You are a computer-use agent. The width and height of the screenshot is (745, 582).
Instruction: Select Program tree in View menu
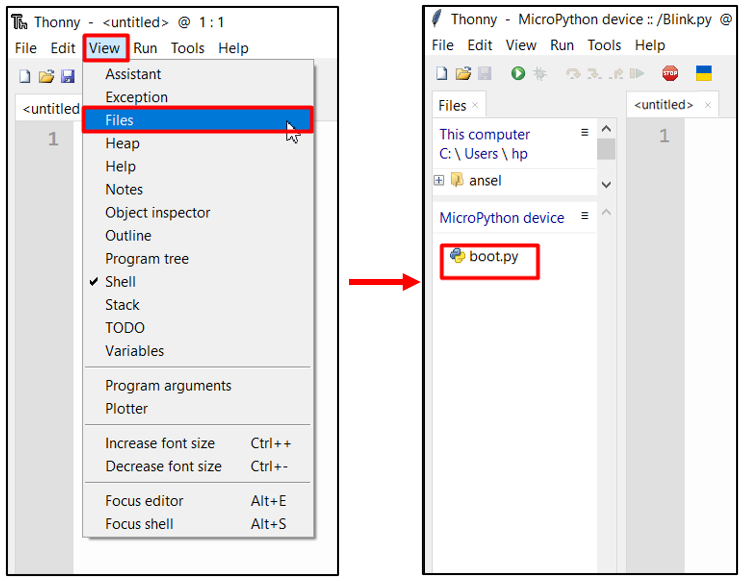pyautogui.click(x=198, y=258)
